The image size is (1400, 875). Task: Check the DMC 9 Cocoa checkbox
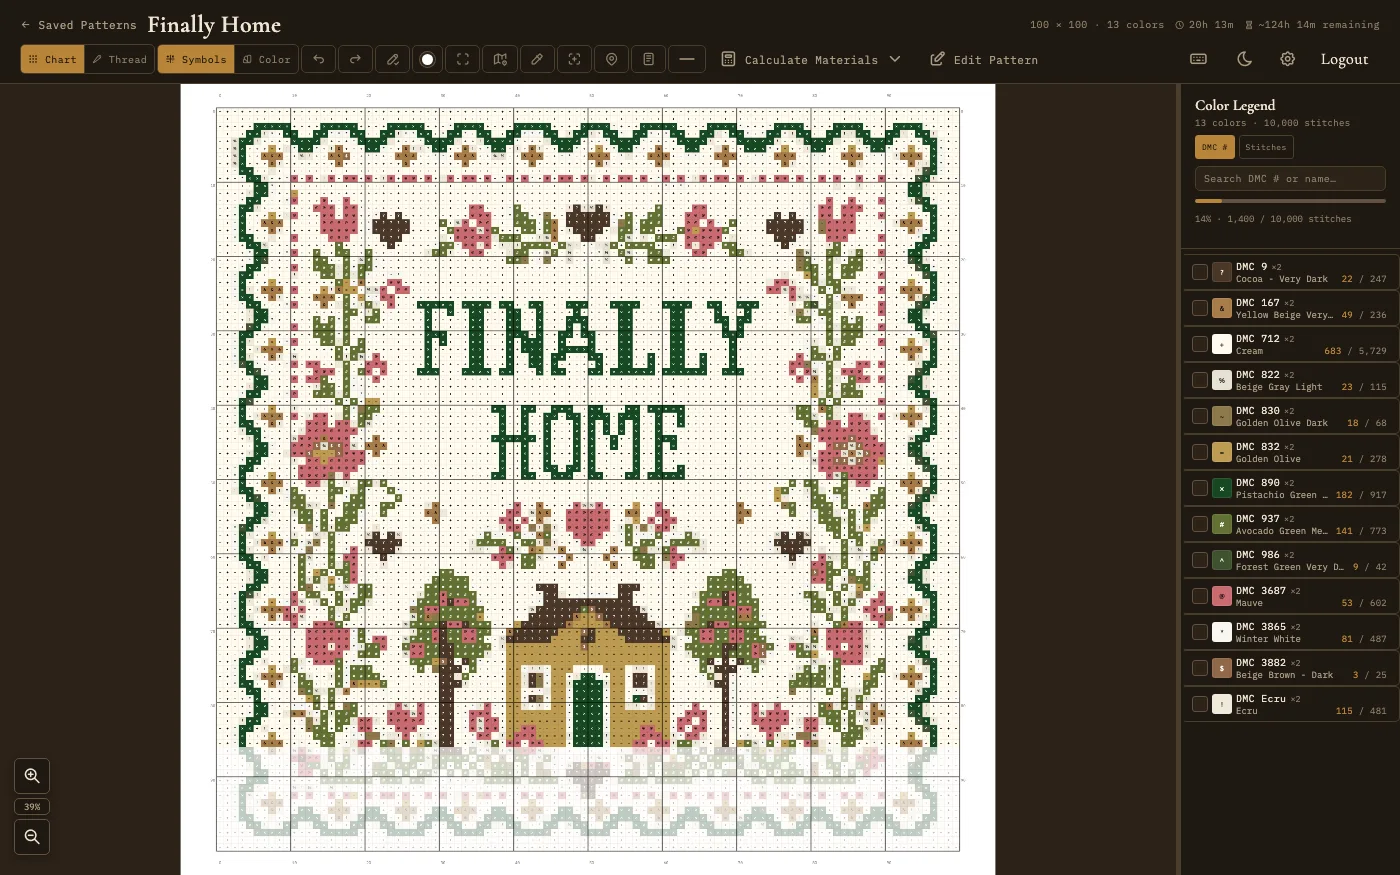(x=1200, y=272)
